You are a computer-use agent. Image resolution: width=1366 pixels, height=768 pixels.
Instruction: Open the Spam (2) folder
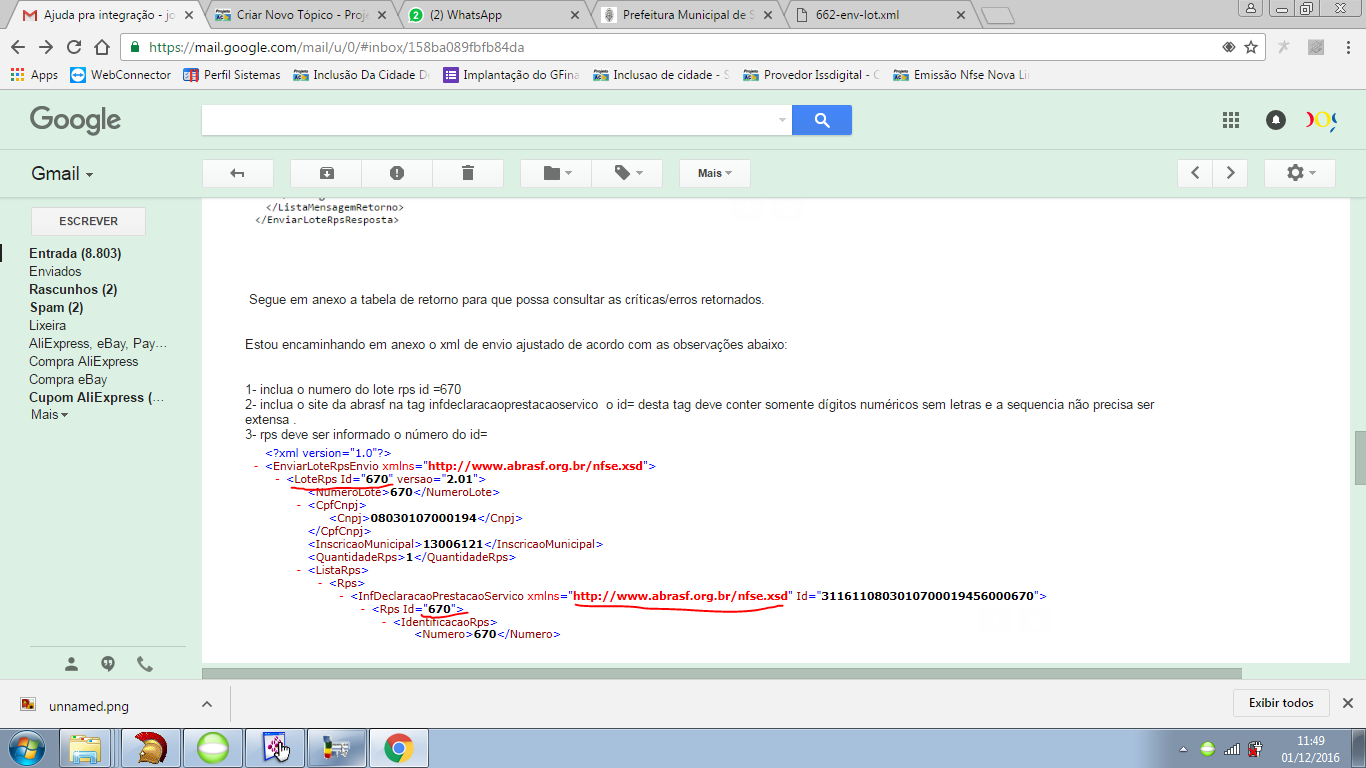point(56,308)
